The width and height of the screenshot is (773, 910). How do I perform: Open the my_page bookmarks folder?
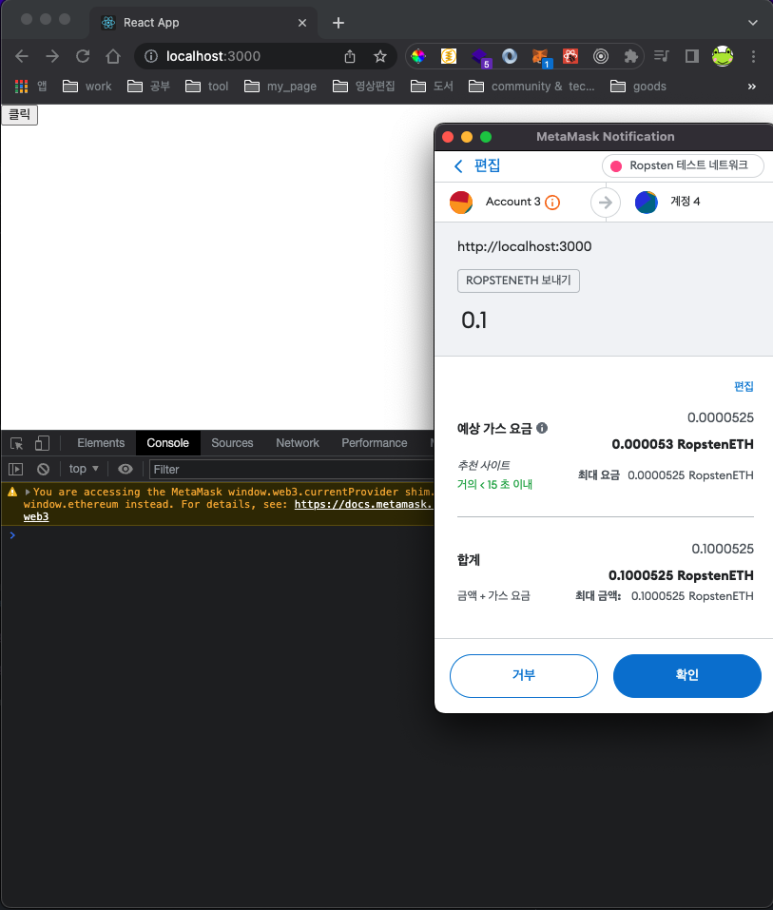[280, 86]
